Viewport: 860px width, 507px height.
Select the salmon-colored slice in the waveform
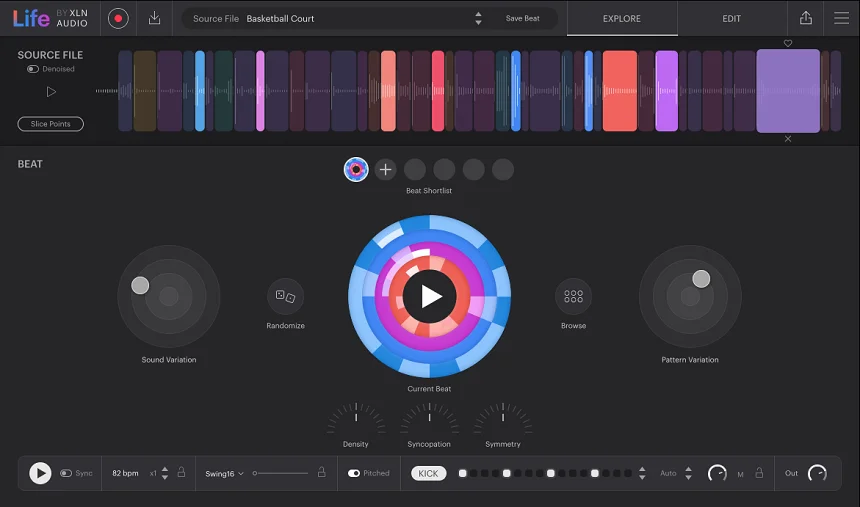coord(388,91)
